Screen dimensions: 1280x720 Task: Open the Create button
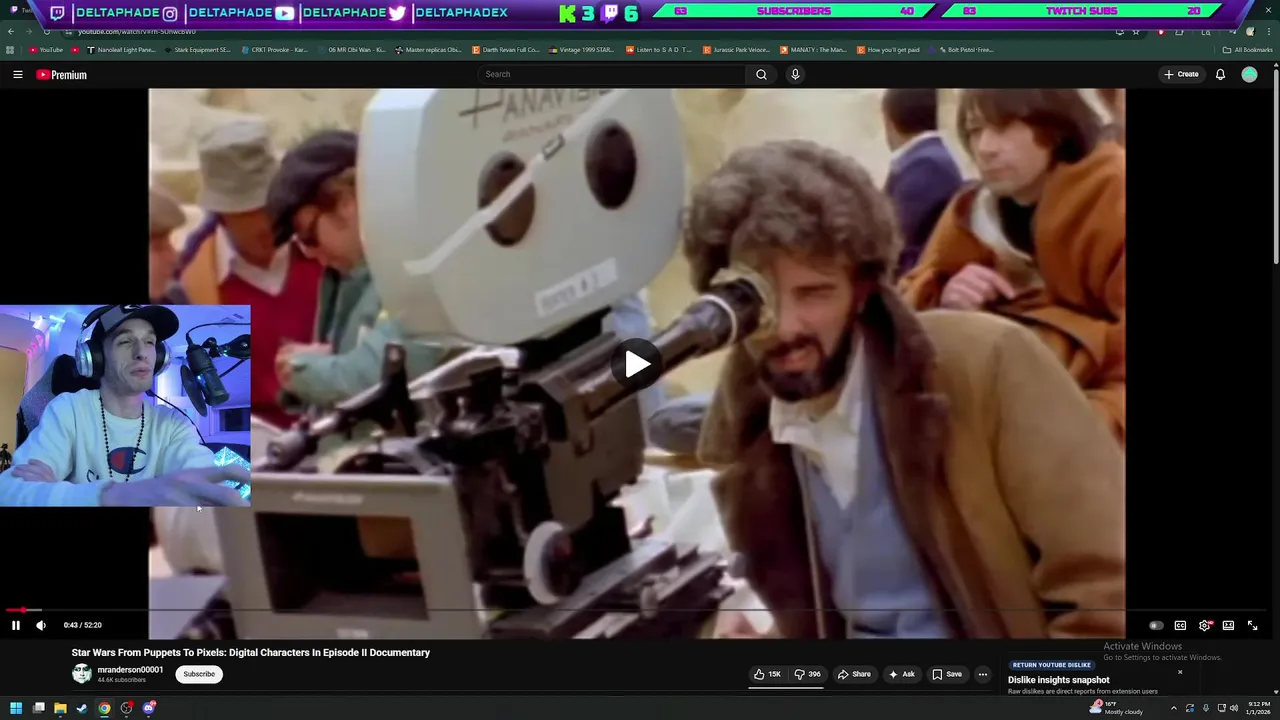coord(1181,74)
